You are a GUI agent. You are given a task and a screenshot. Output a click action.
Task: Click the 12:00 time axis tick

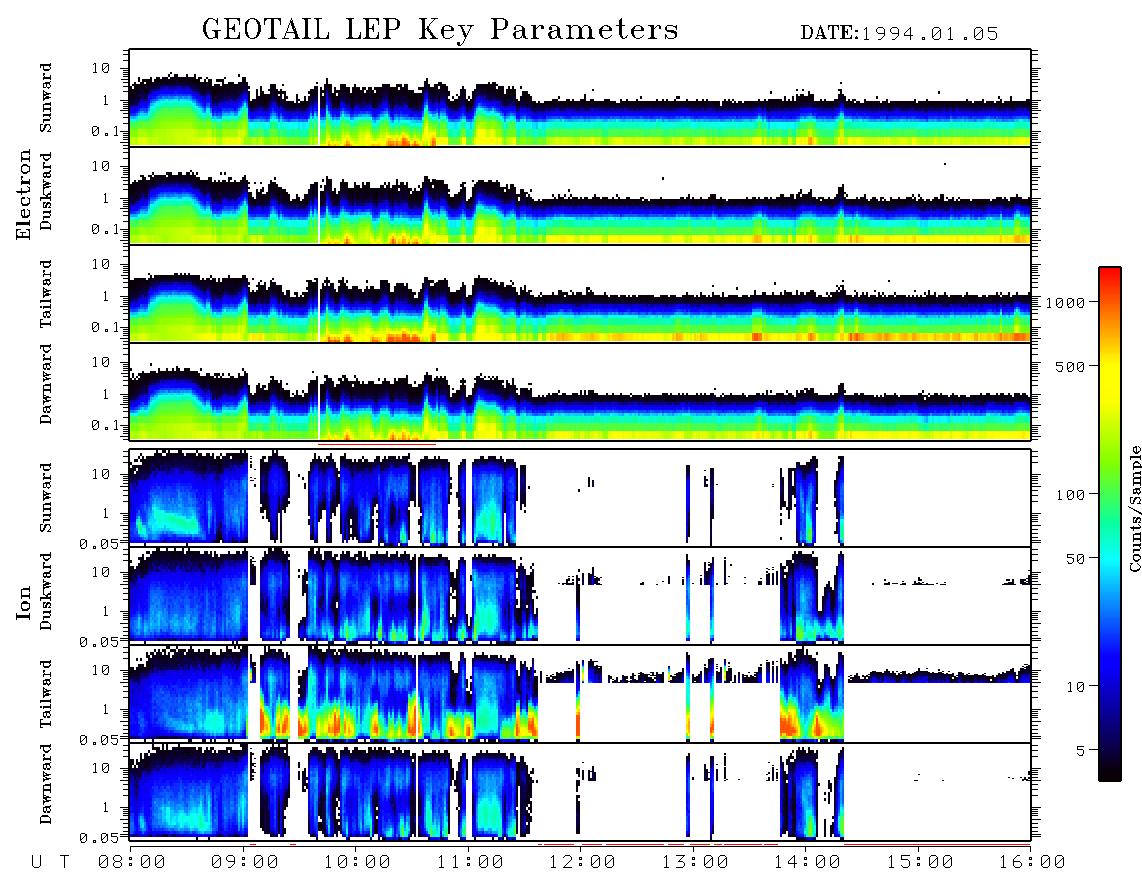click(x=583, y=863)
